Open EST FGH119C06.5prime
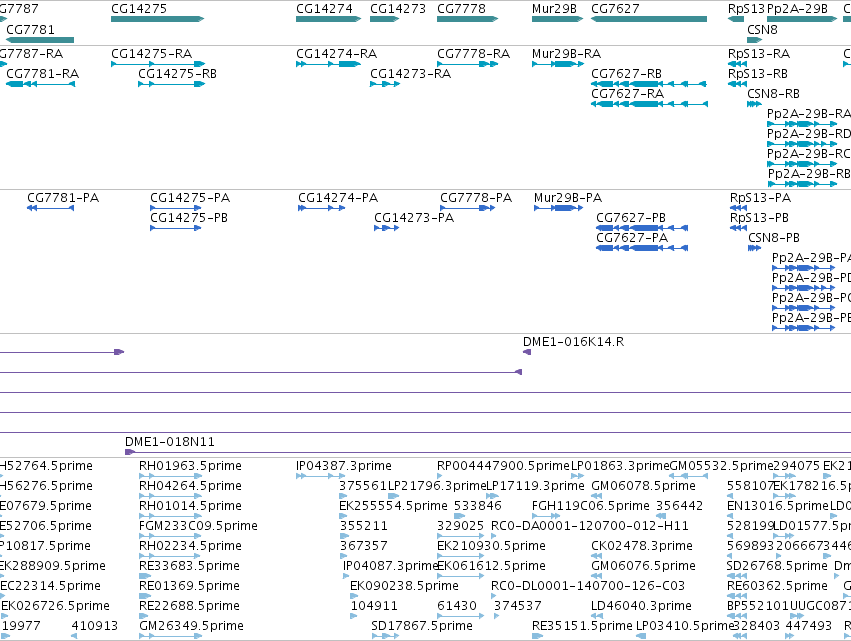 point(590,506)
